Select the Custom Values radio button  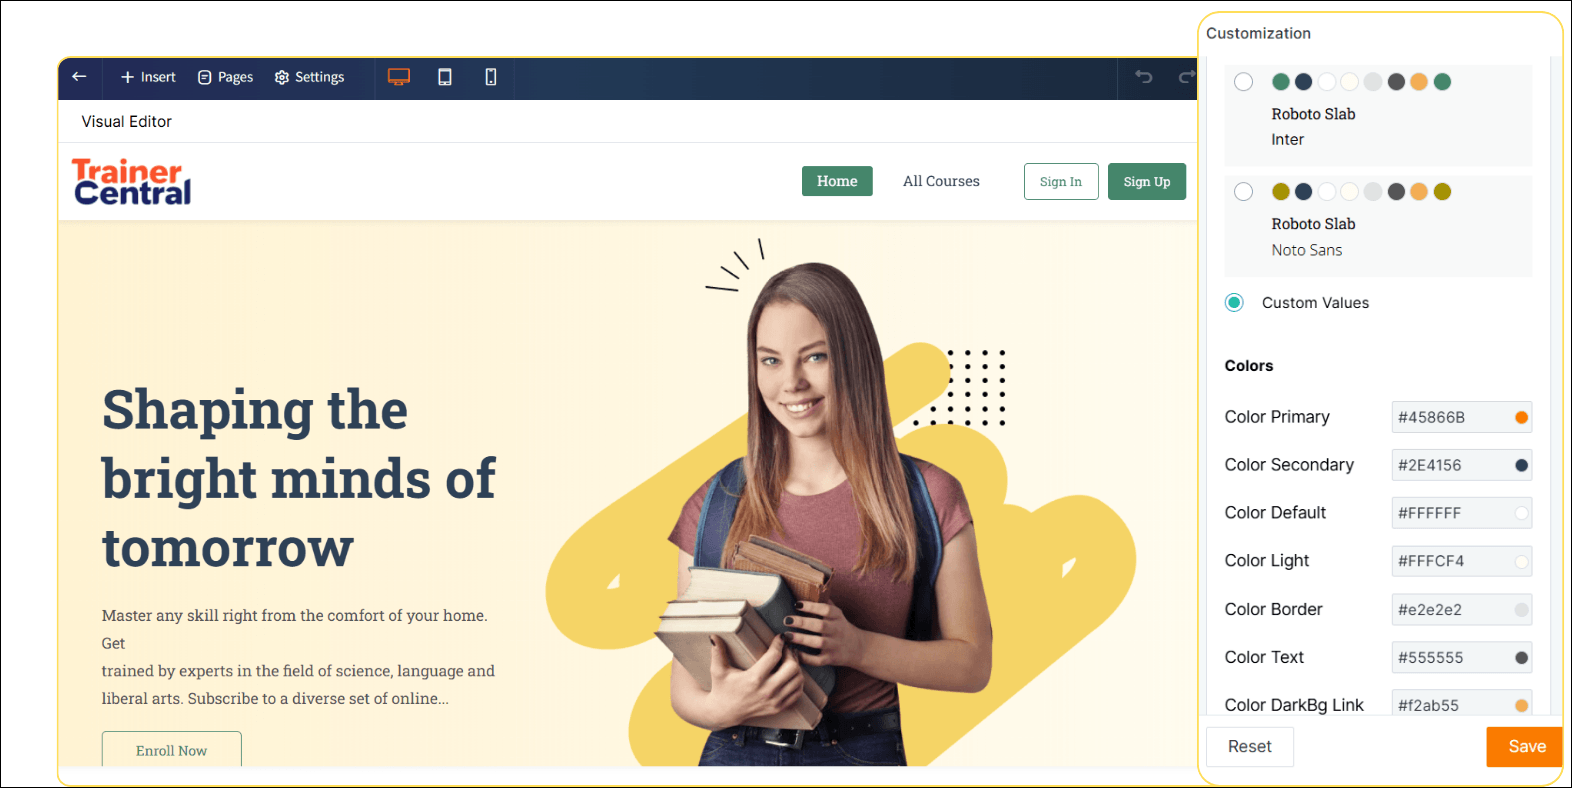point(1235,303)
